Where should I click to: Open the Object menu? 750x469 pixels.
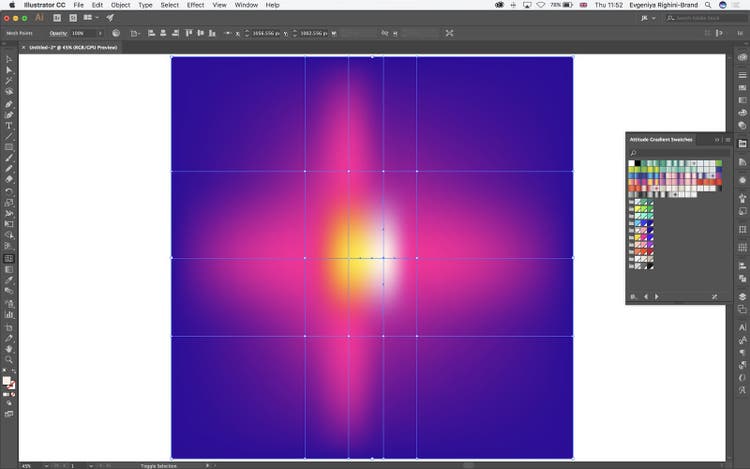(x=120, y=5)
